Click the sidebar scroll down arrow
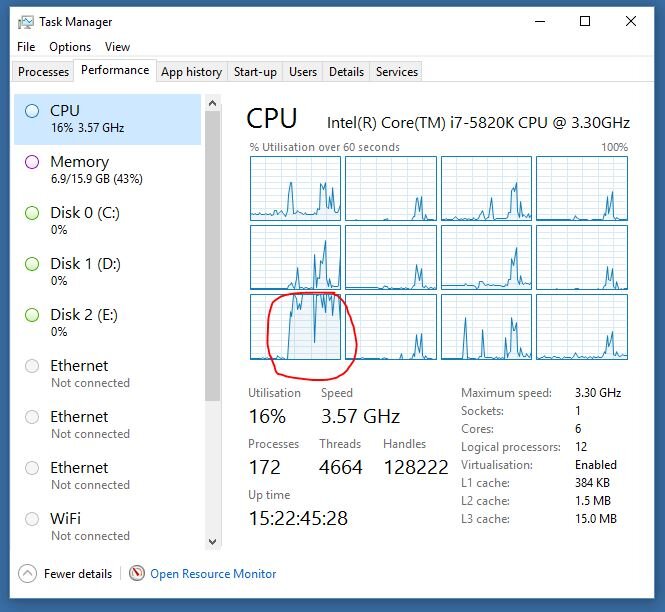This screenshot has height=612, width=665. coord(212,542)
